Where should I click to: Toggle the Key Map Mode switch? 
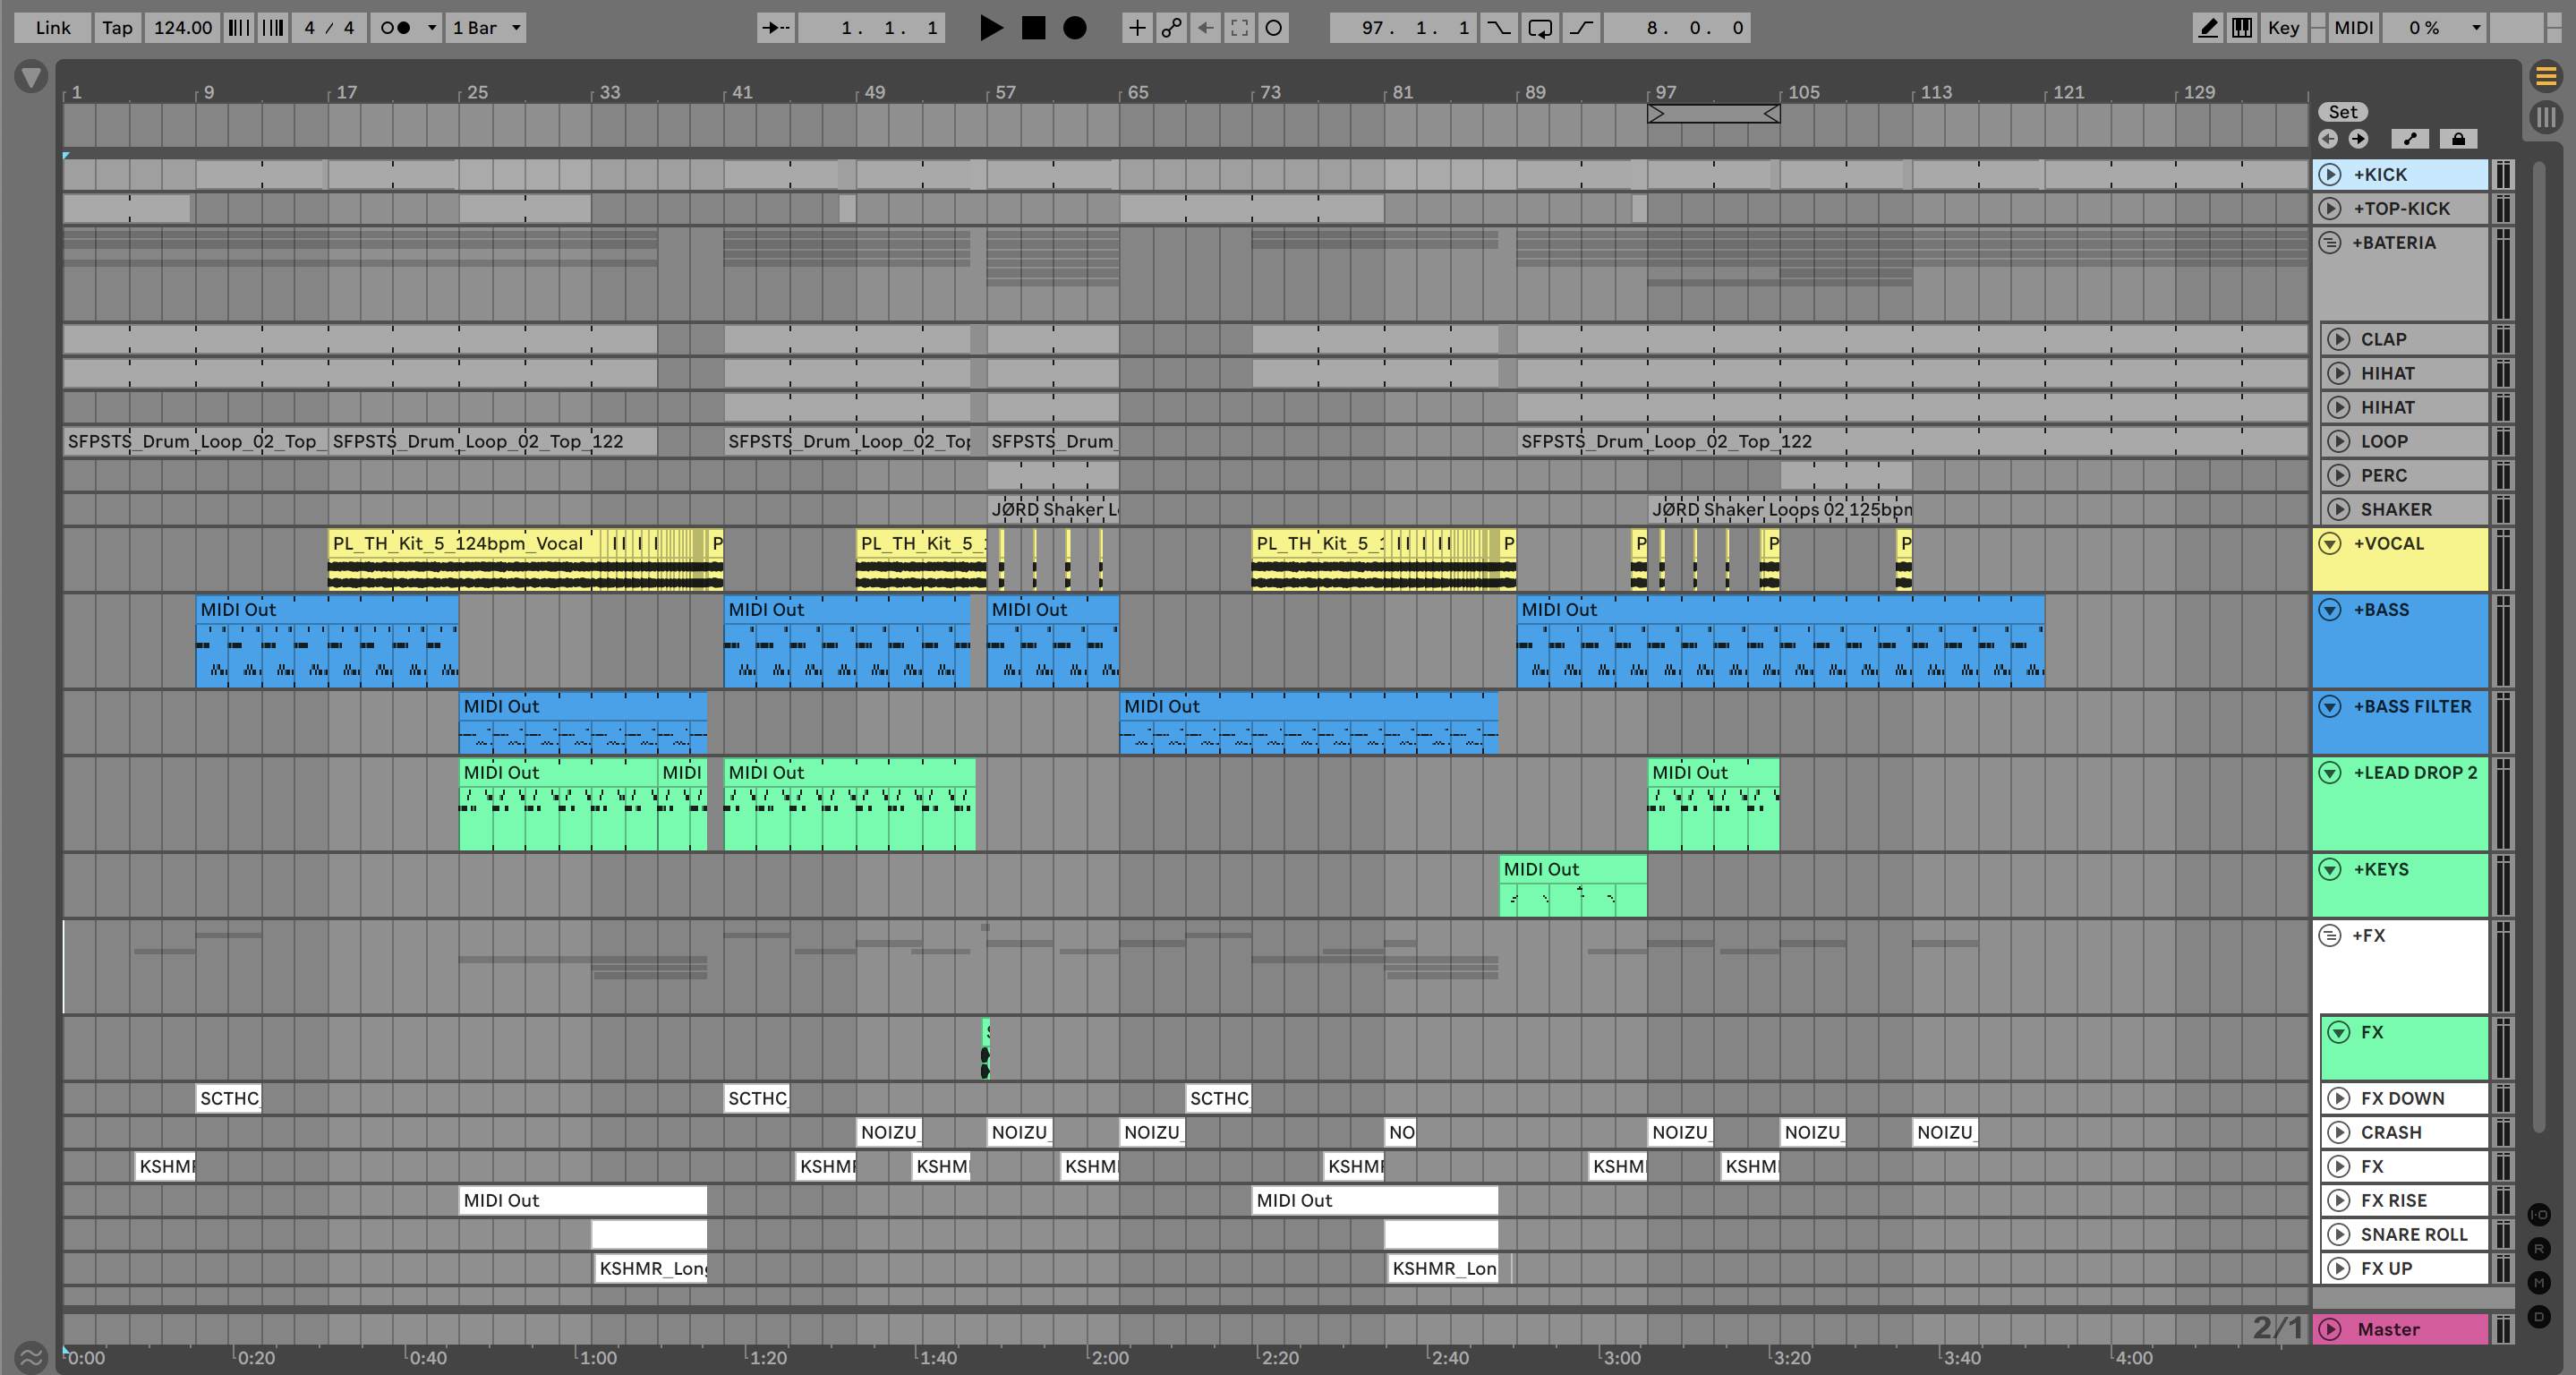2283,28
